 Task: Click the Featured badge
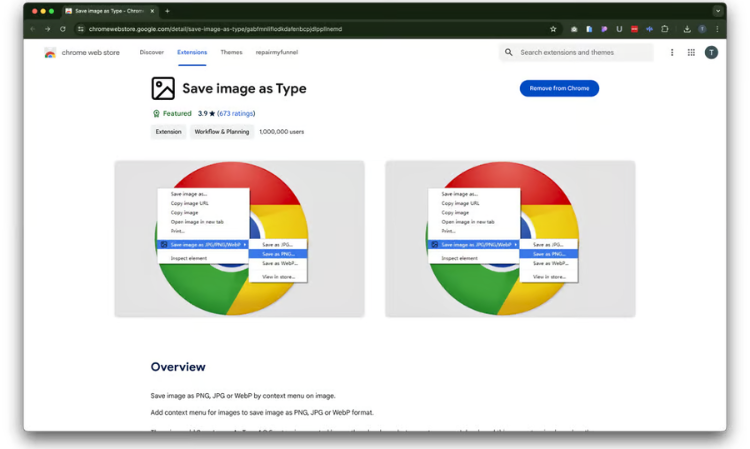click(x=172, y=113)
